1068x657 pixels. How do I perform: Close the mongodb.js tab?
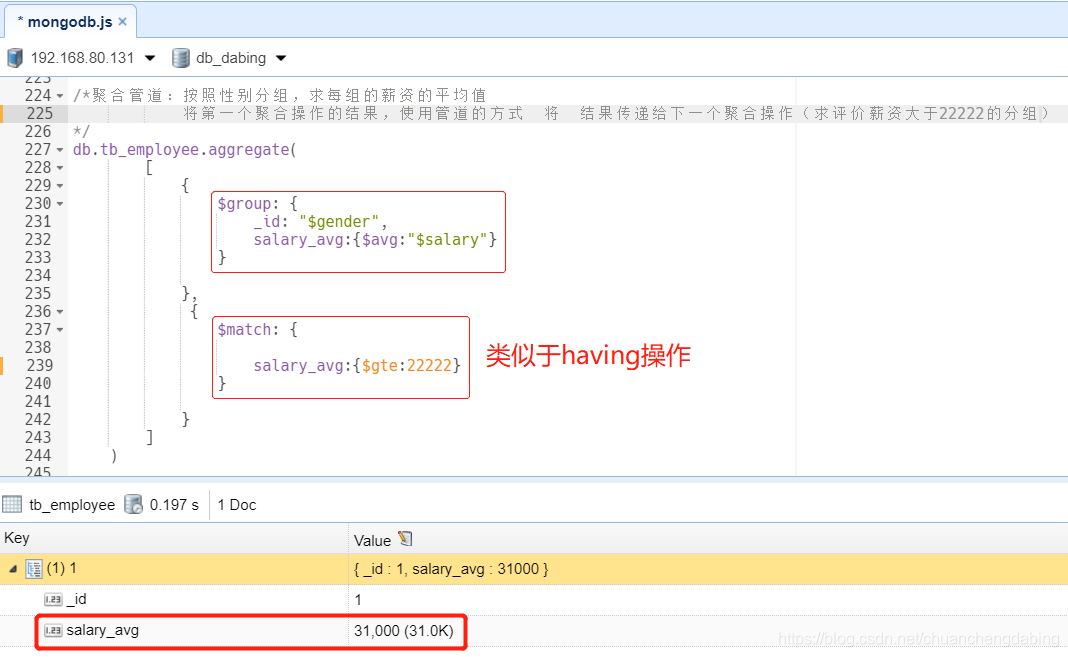123,22
